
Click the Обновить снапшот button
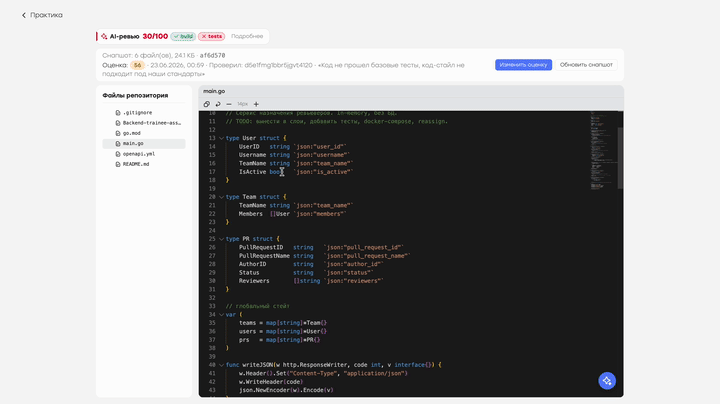[x=586, y=65]
